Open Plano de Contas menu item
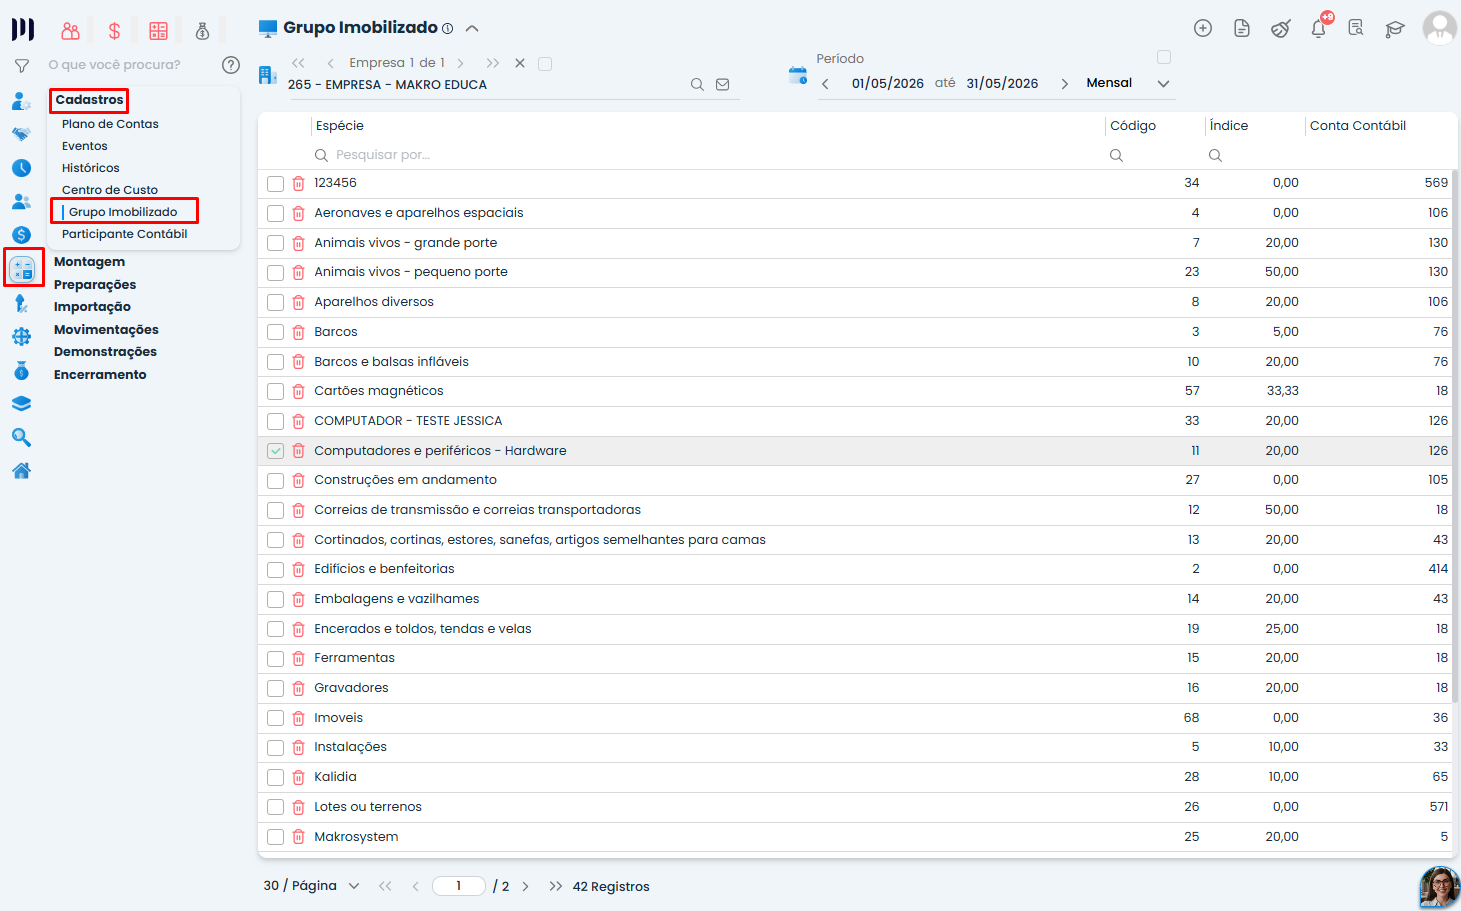This screenshot has height=911, width=1461. pos(110,124)
